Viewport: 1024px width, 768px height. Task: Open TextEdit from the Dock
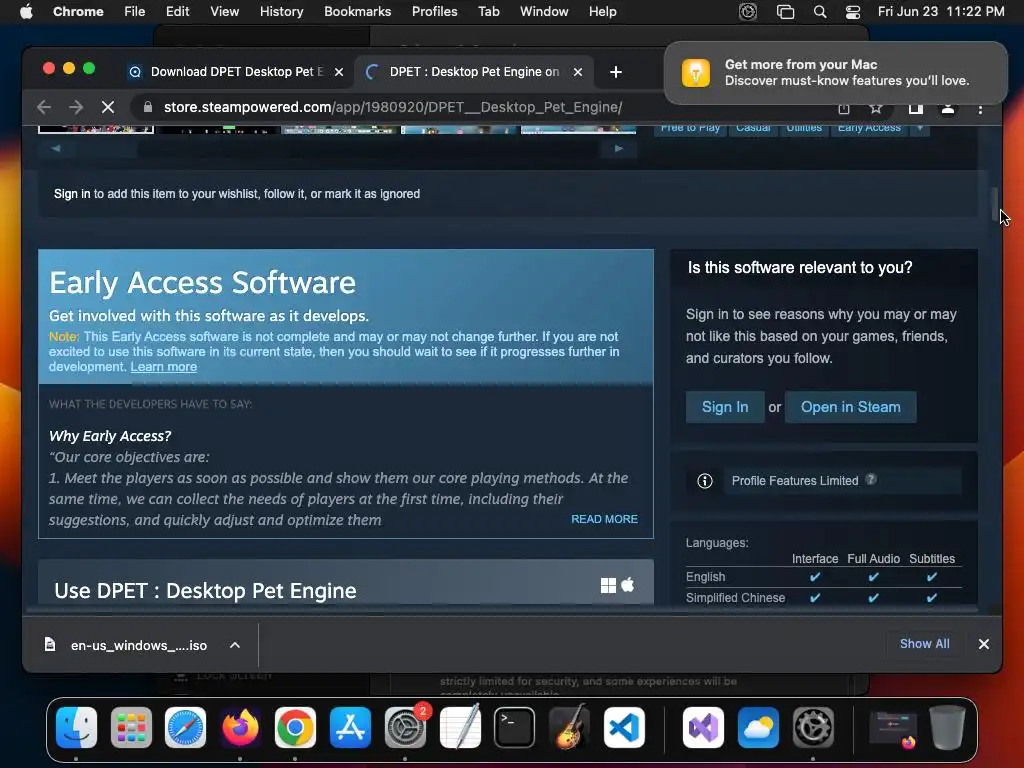pos(460,727)
